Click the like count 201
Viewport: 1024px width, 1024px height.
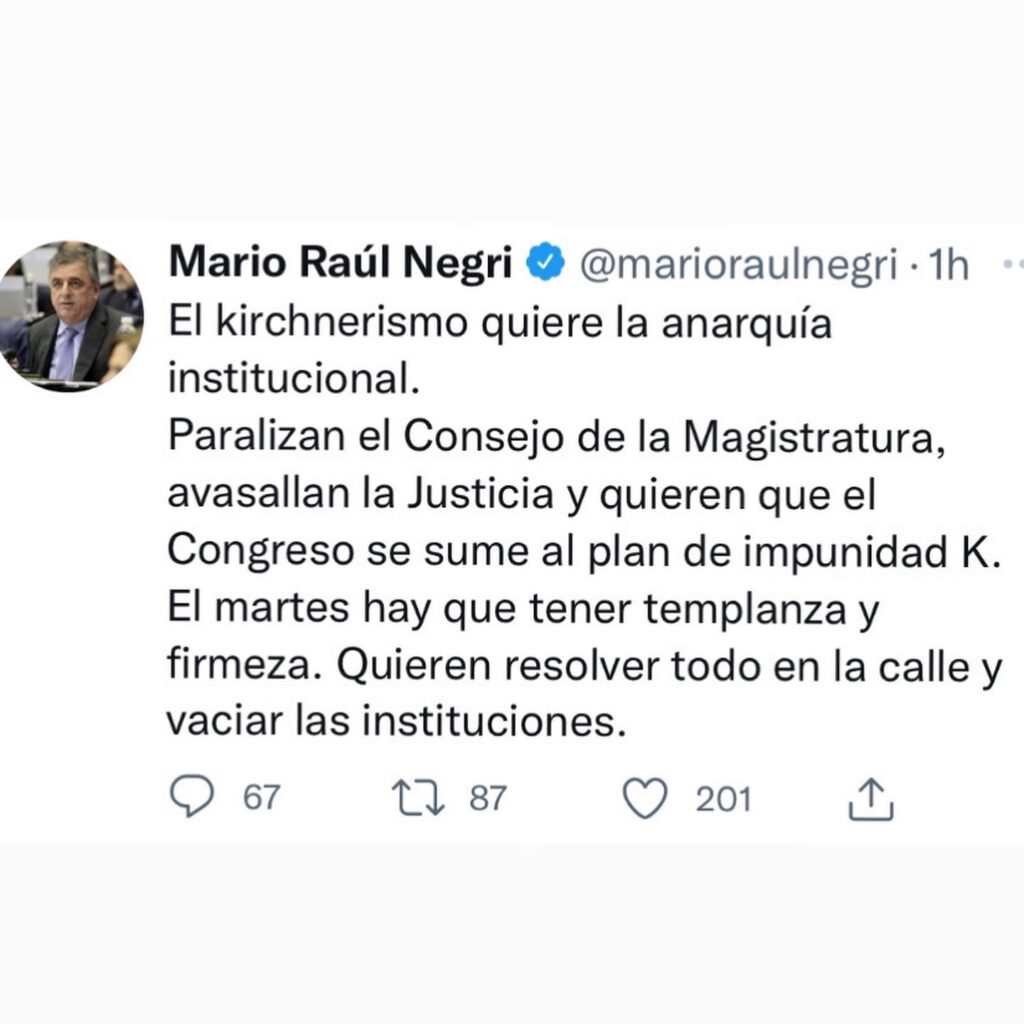pos(724,799)
